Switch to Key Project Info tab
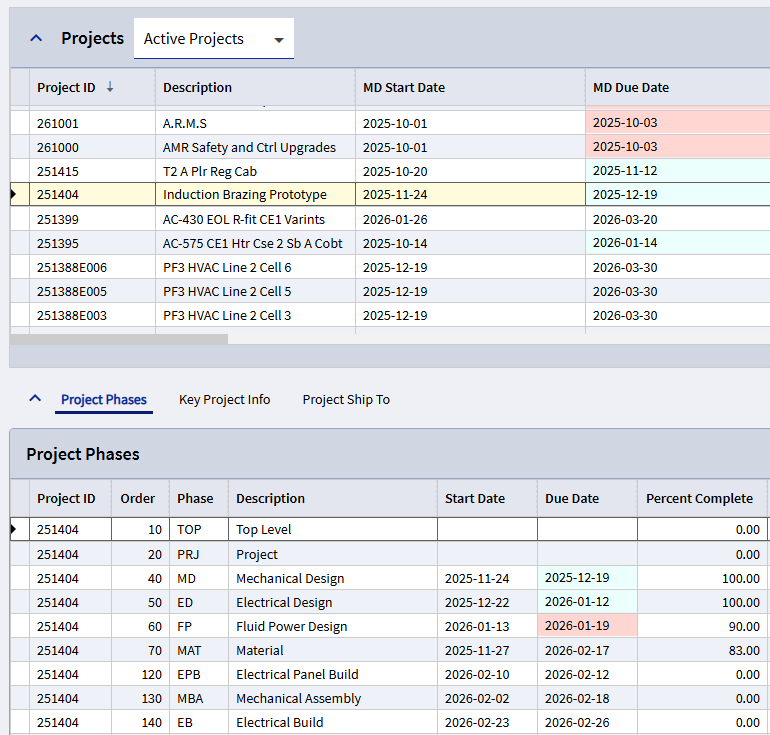 224,399
